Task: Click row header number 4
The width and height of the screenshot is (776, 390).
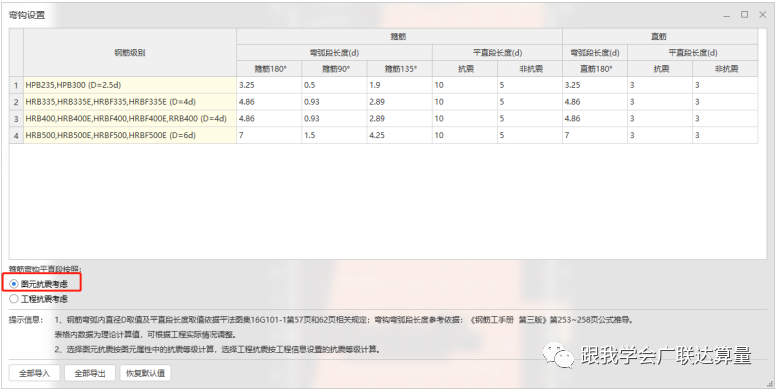Action: pos(16,135)
